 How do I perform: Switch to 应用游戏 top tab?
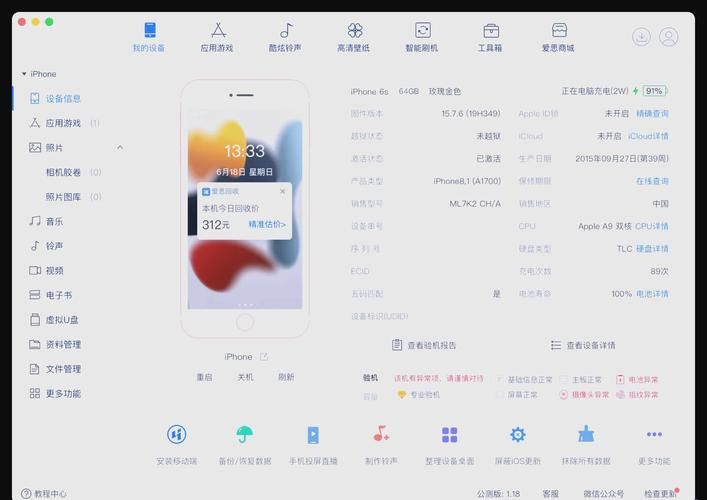[217, 37]
